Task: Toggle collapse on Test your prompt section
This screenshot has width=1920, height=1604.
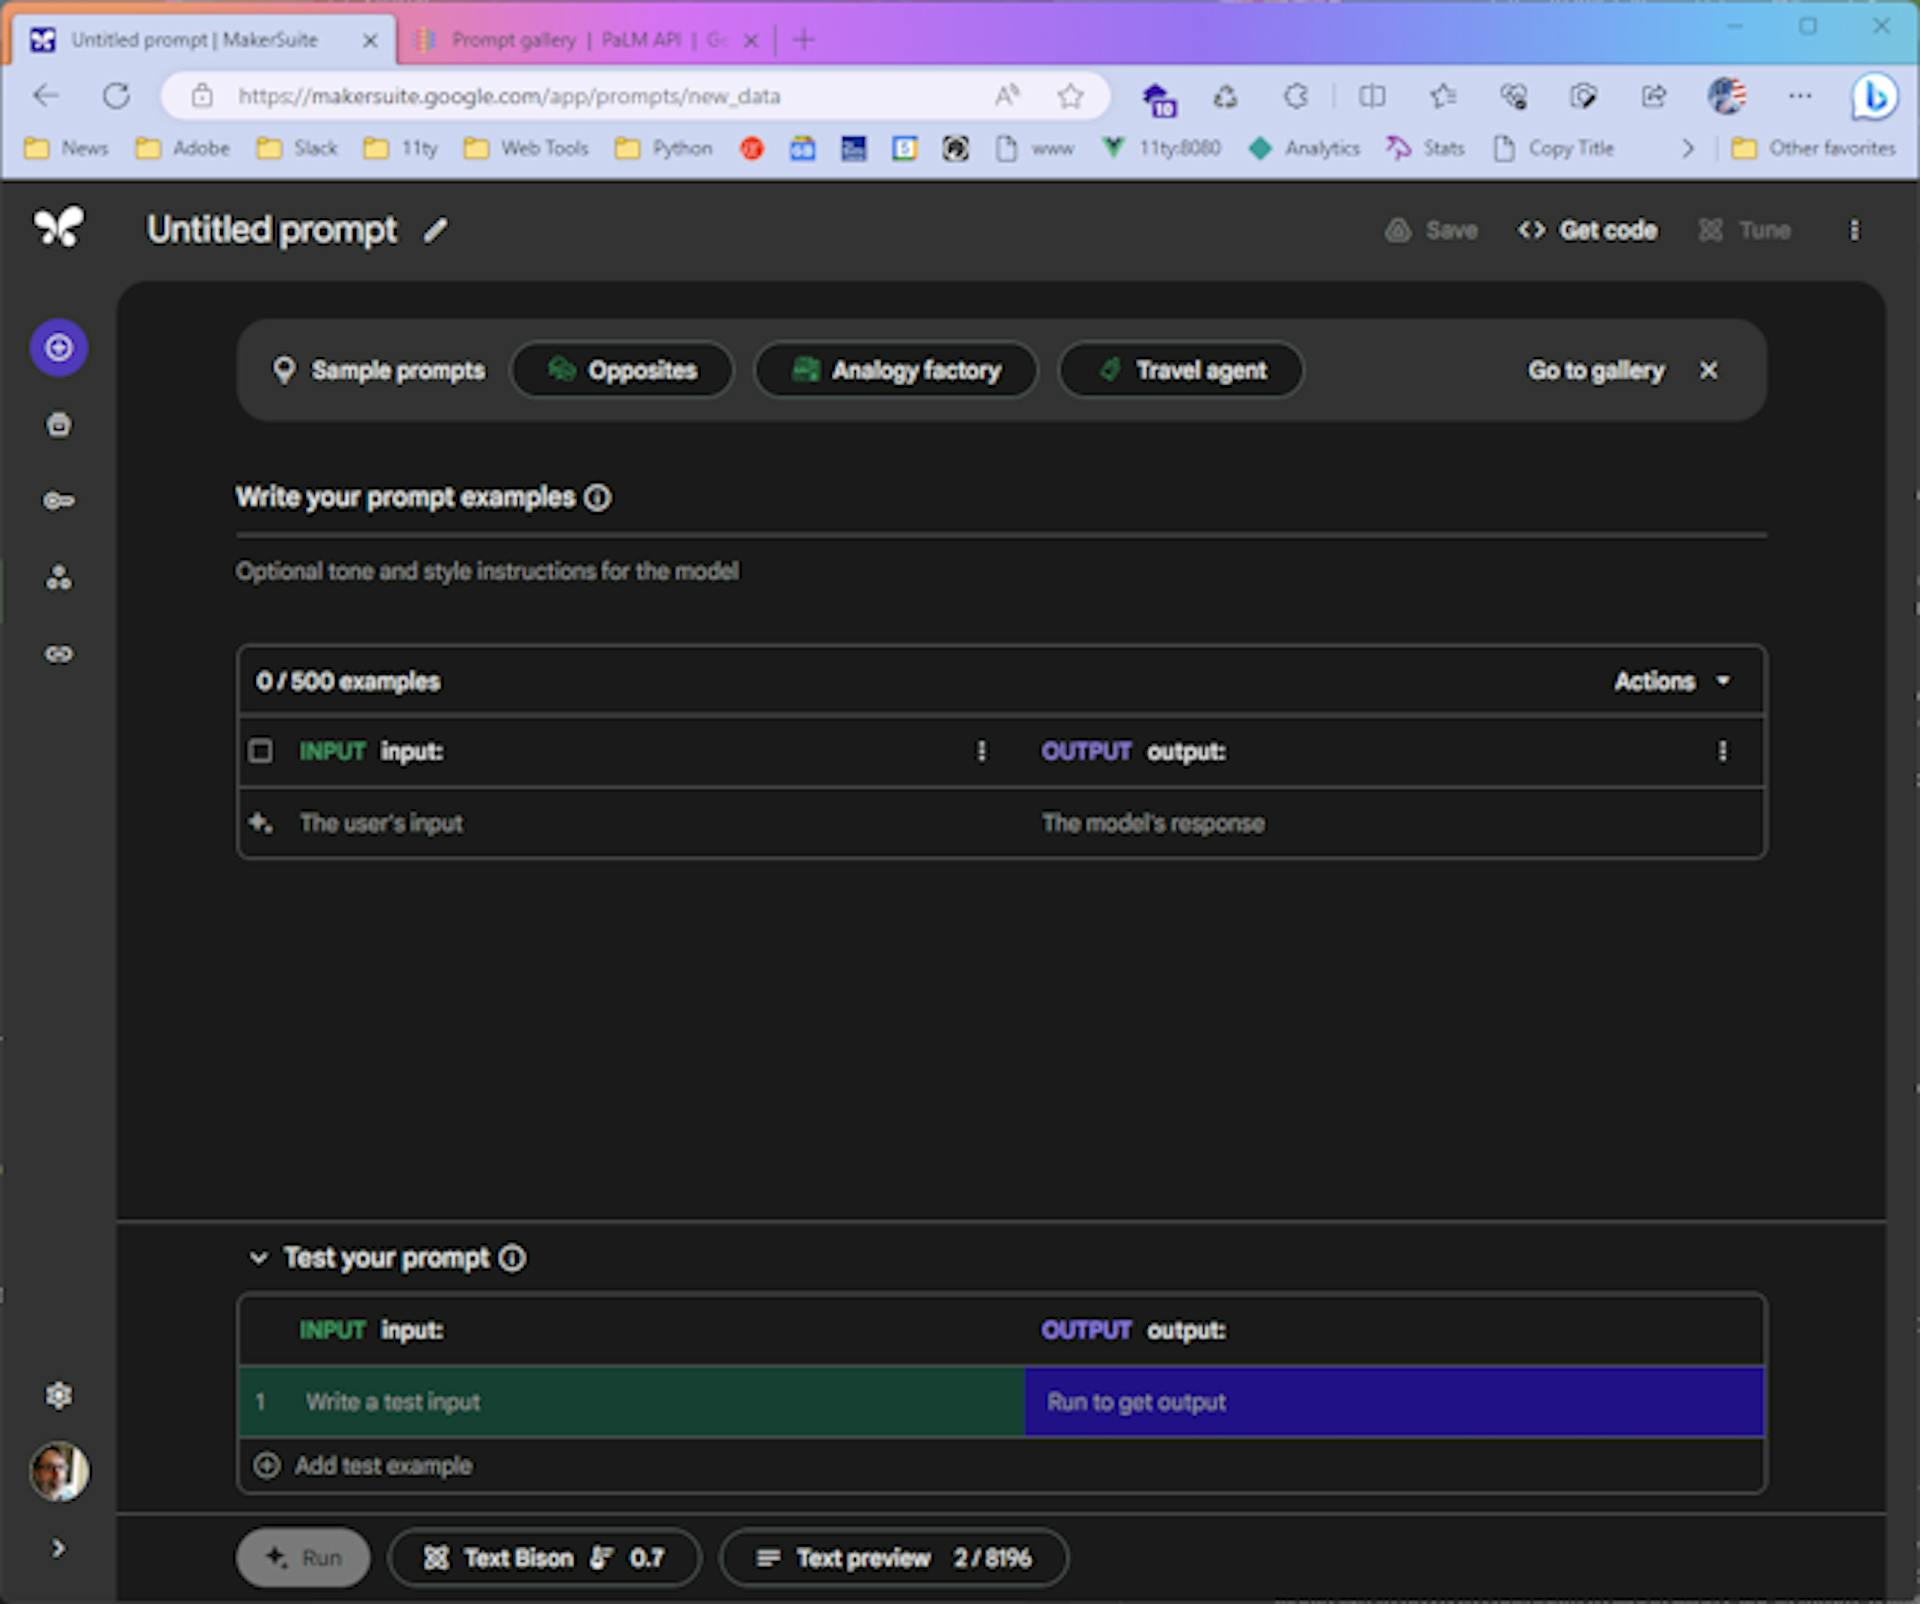Action: click(260, 1260)
